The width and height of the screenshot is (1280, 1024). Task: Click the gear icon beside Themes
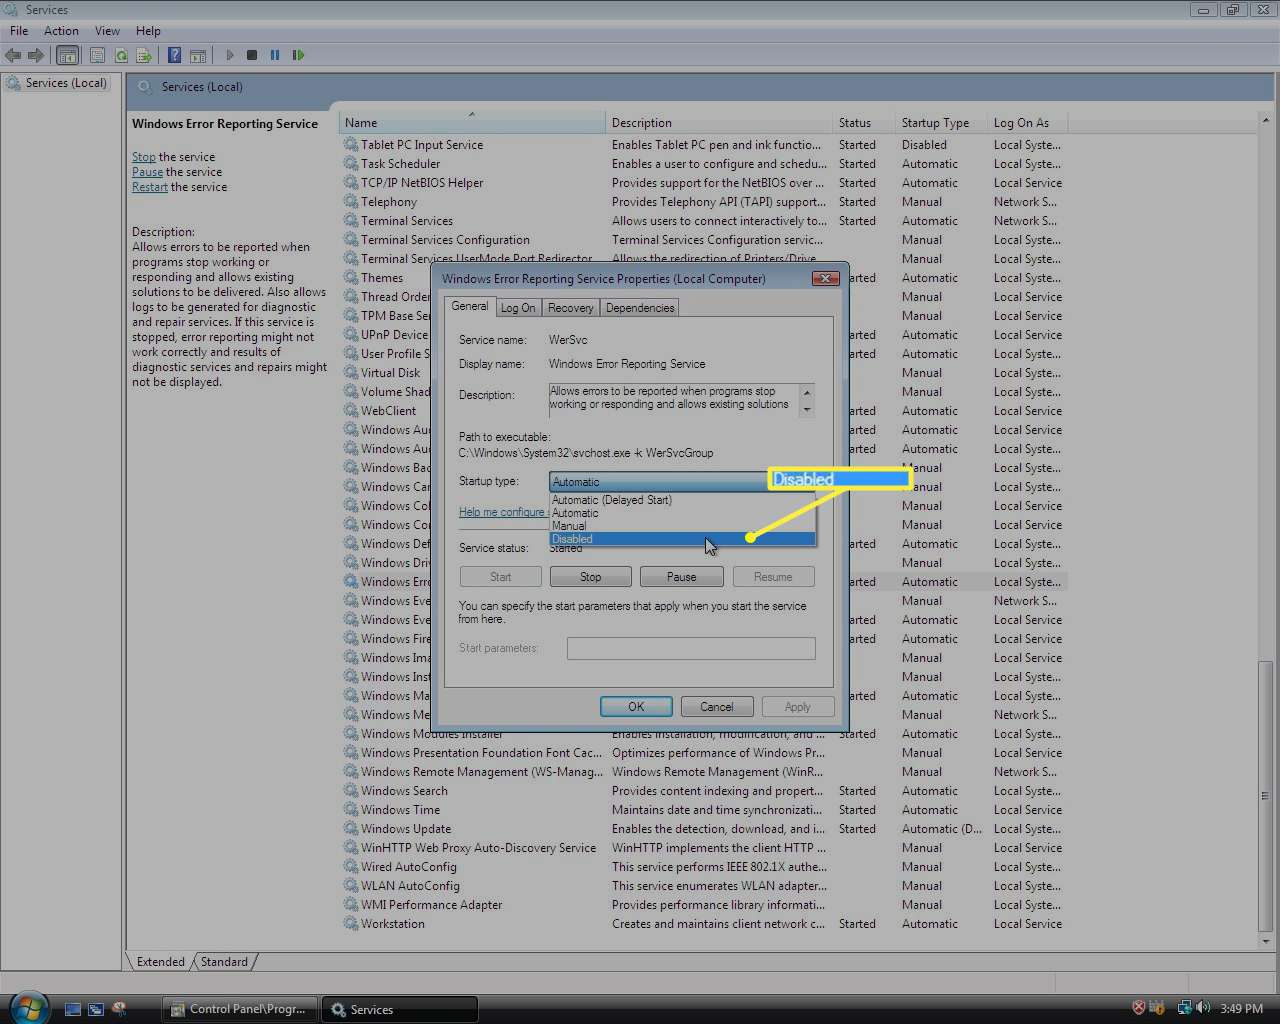[x=351, y=278]
